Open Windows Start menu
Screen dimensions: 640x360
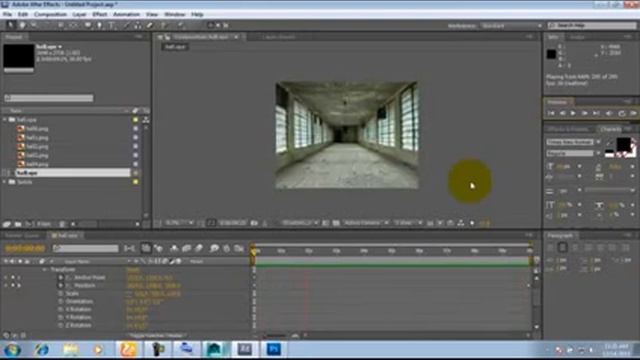coord(12,350)
